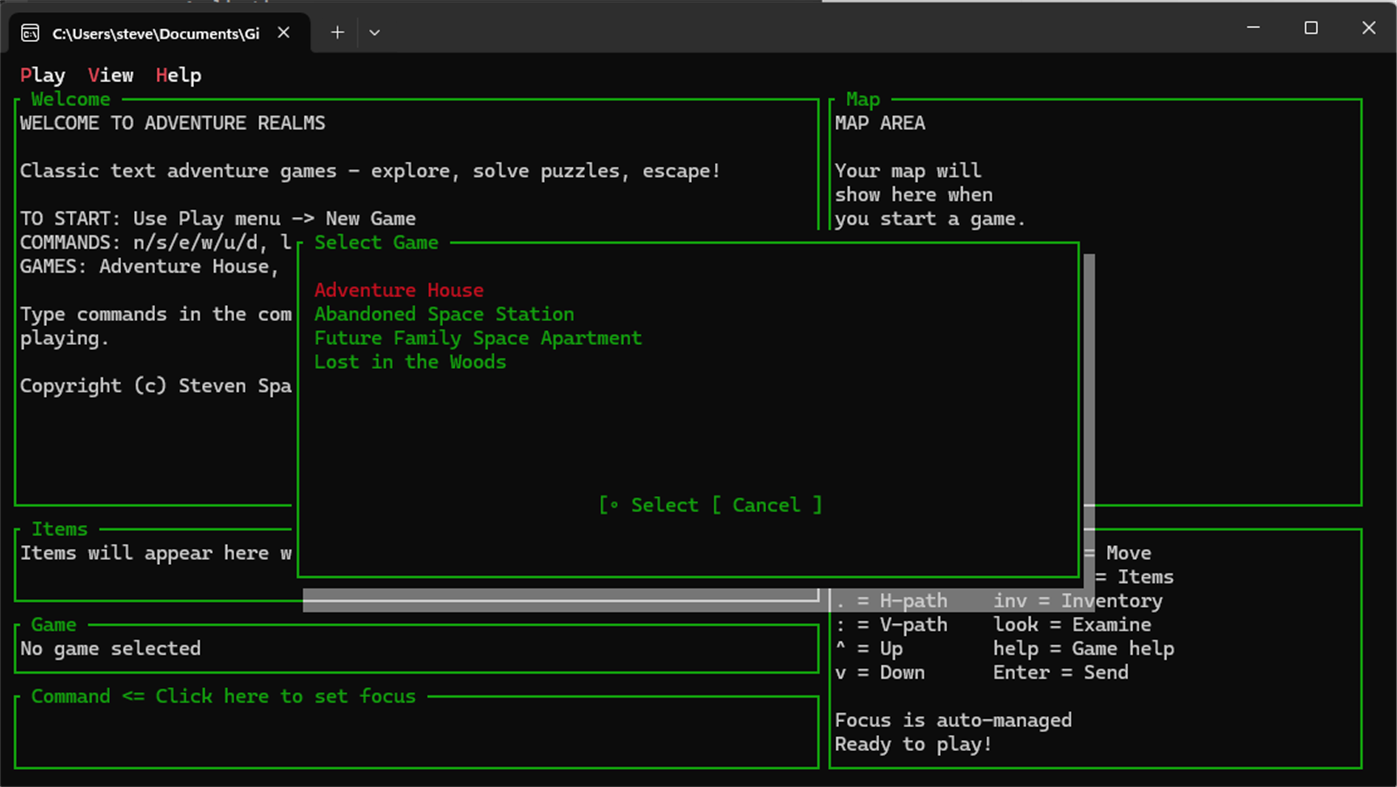Close the terminal window
The image size is (1397, 787).
pos(1369,28)
